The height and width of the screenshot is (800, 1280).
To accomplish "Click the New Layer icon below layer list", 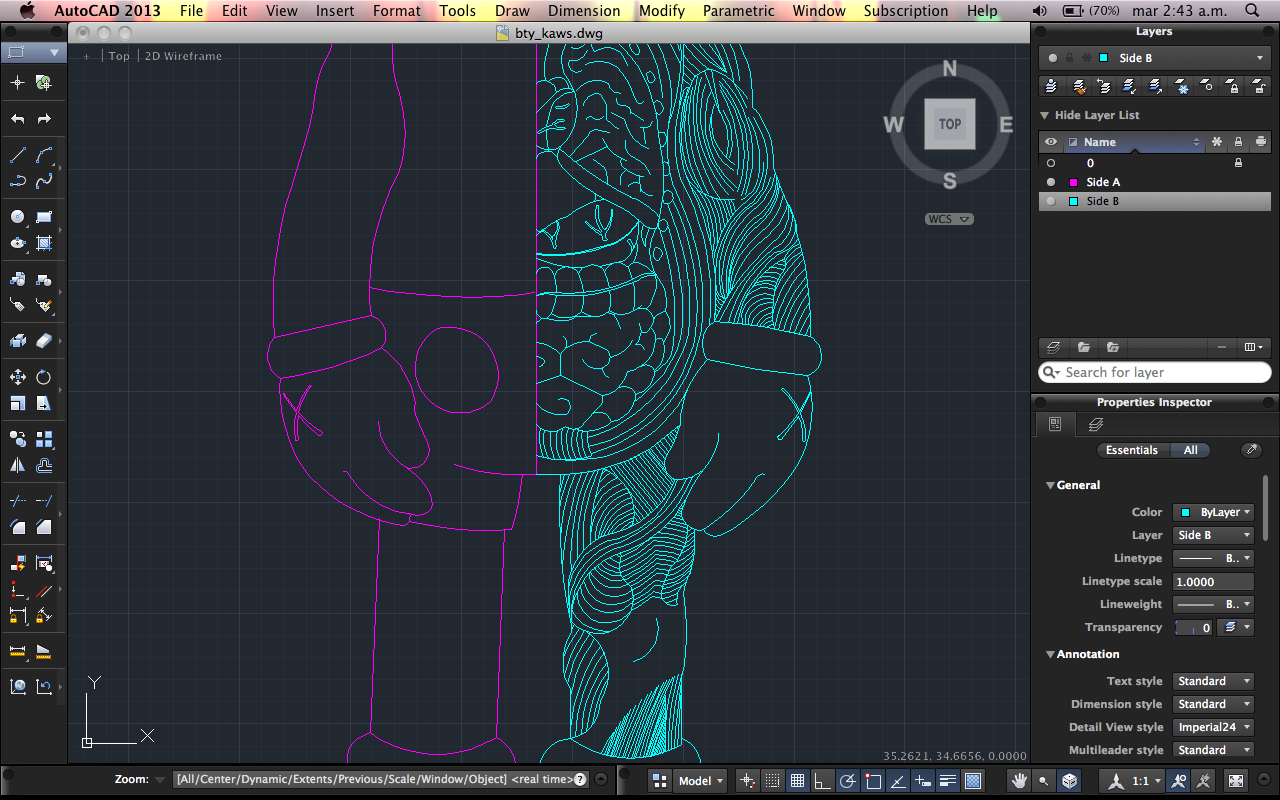I will point(1053,347).
